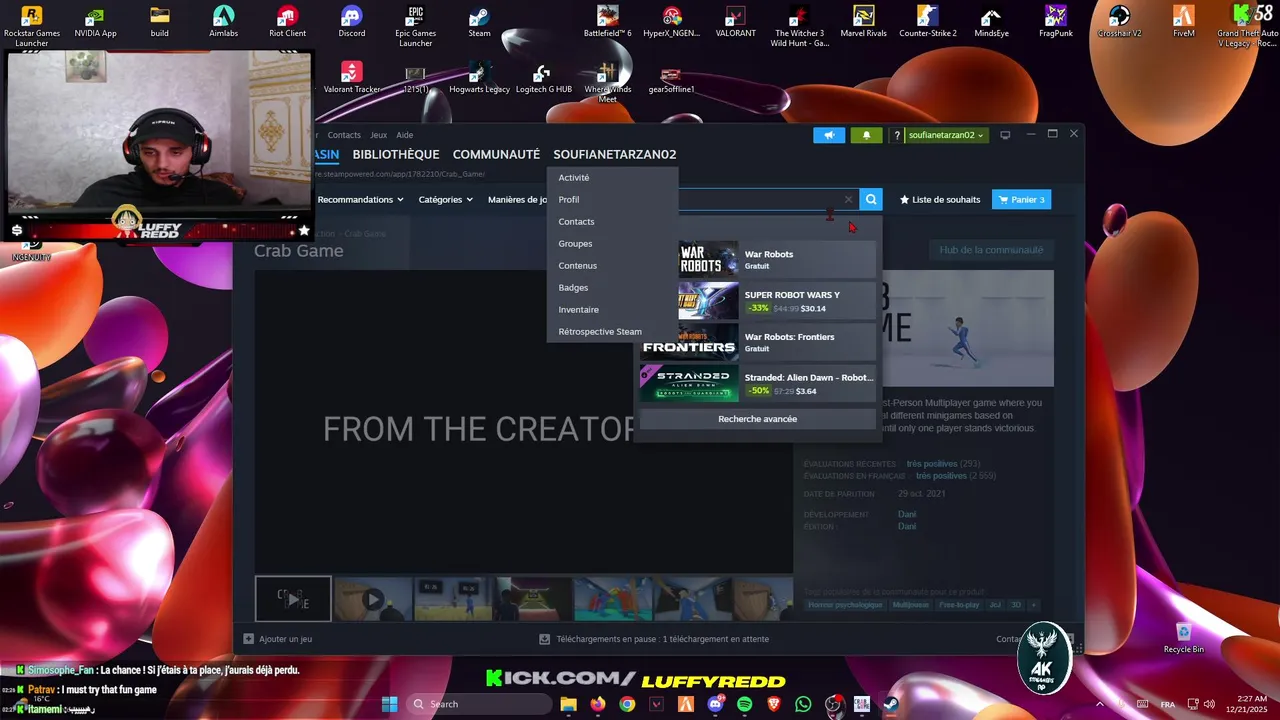Open FiveM desktop shortcut
1280x720 pixels.
pos(1183,22)
